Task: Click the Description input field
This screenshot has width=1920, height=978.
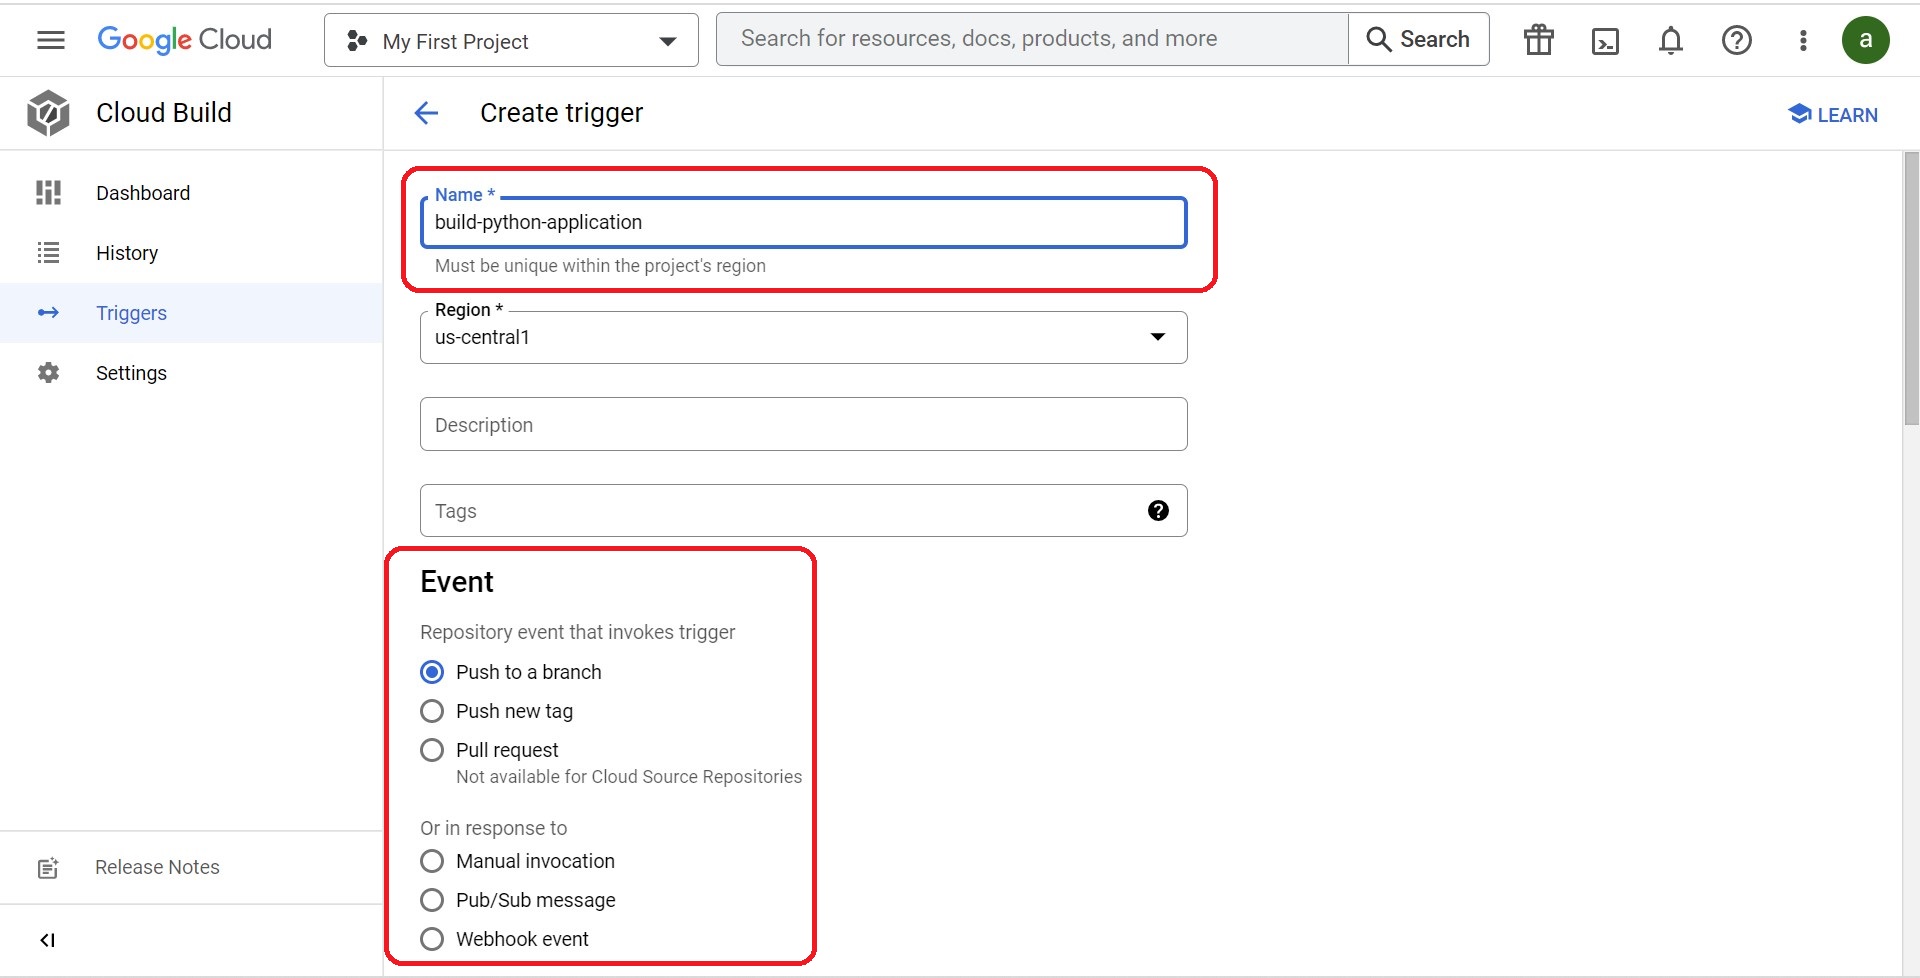Action: (x=803, y=424)
